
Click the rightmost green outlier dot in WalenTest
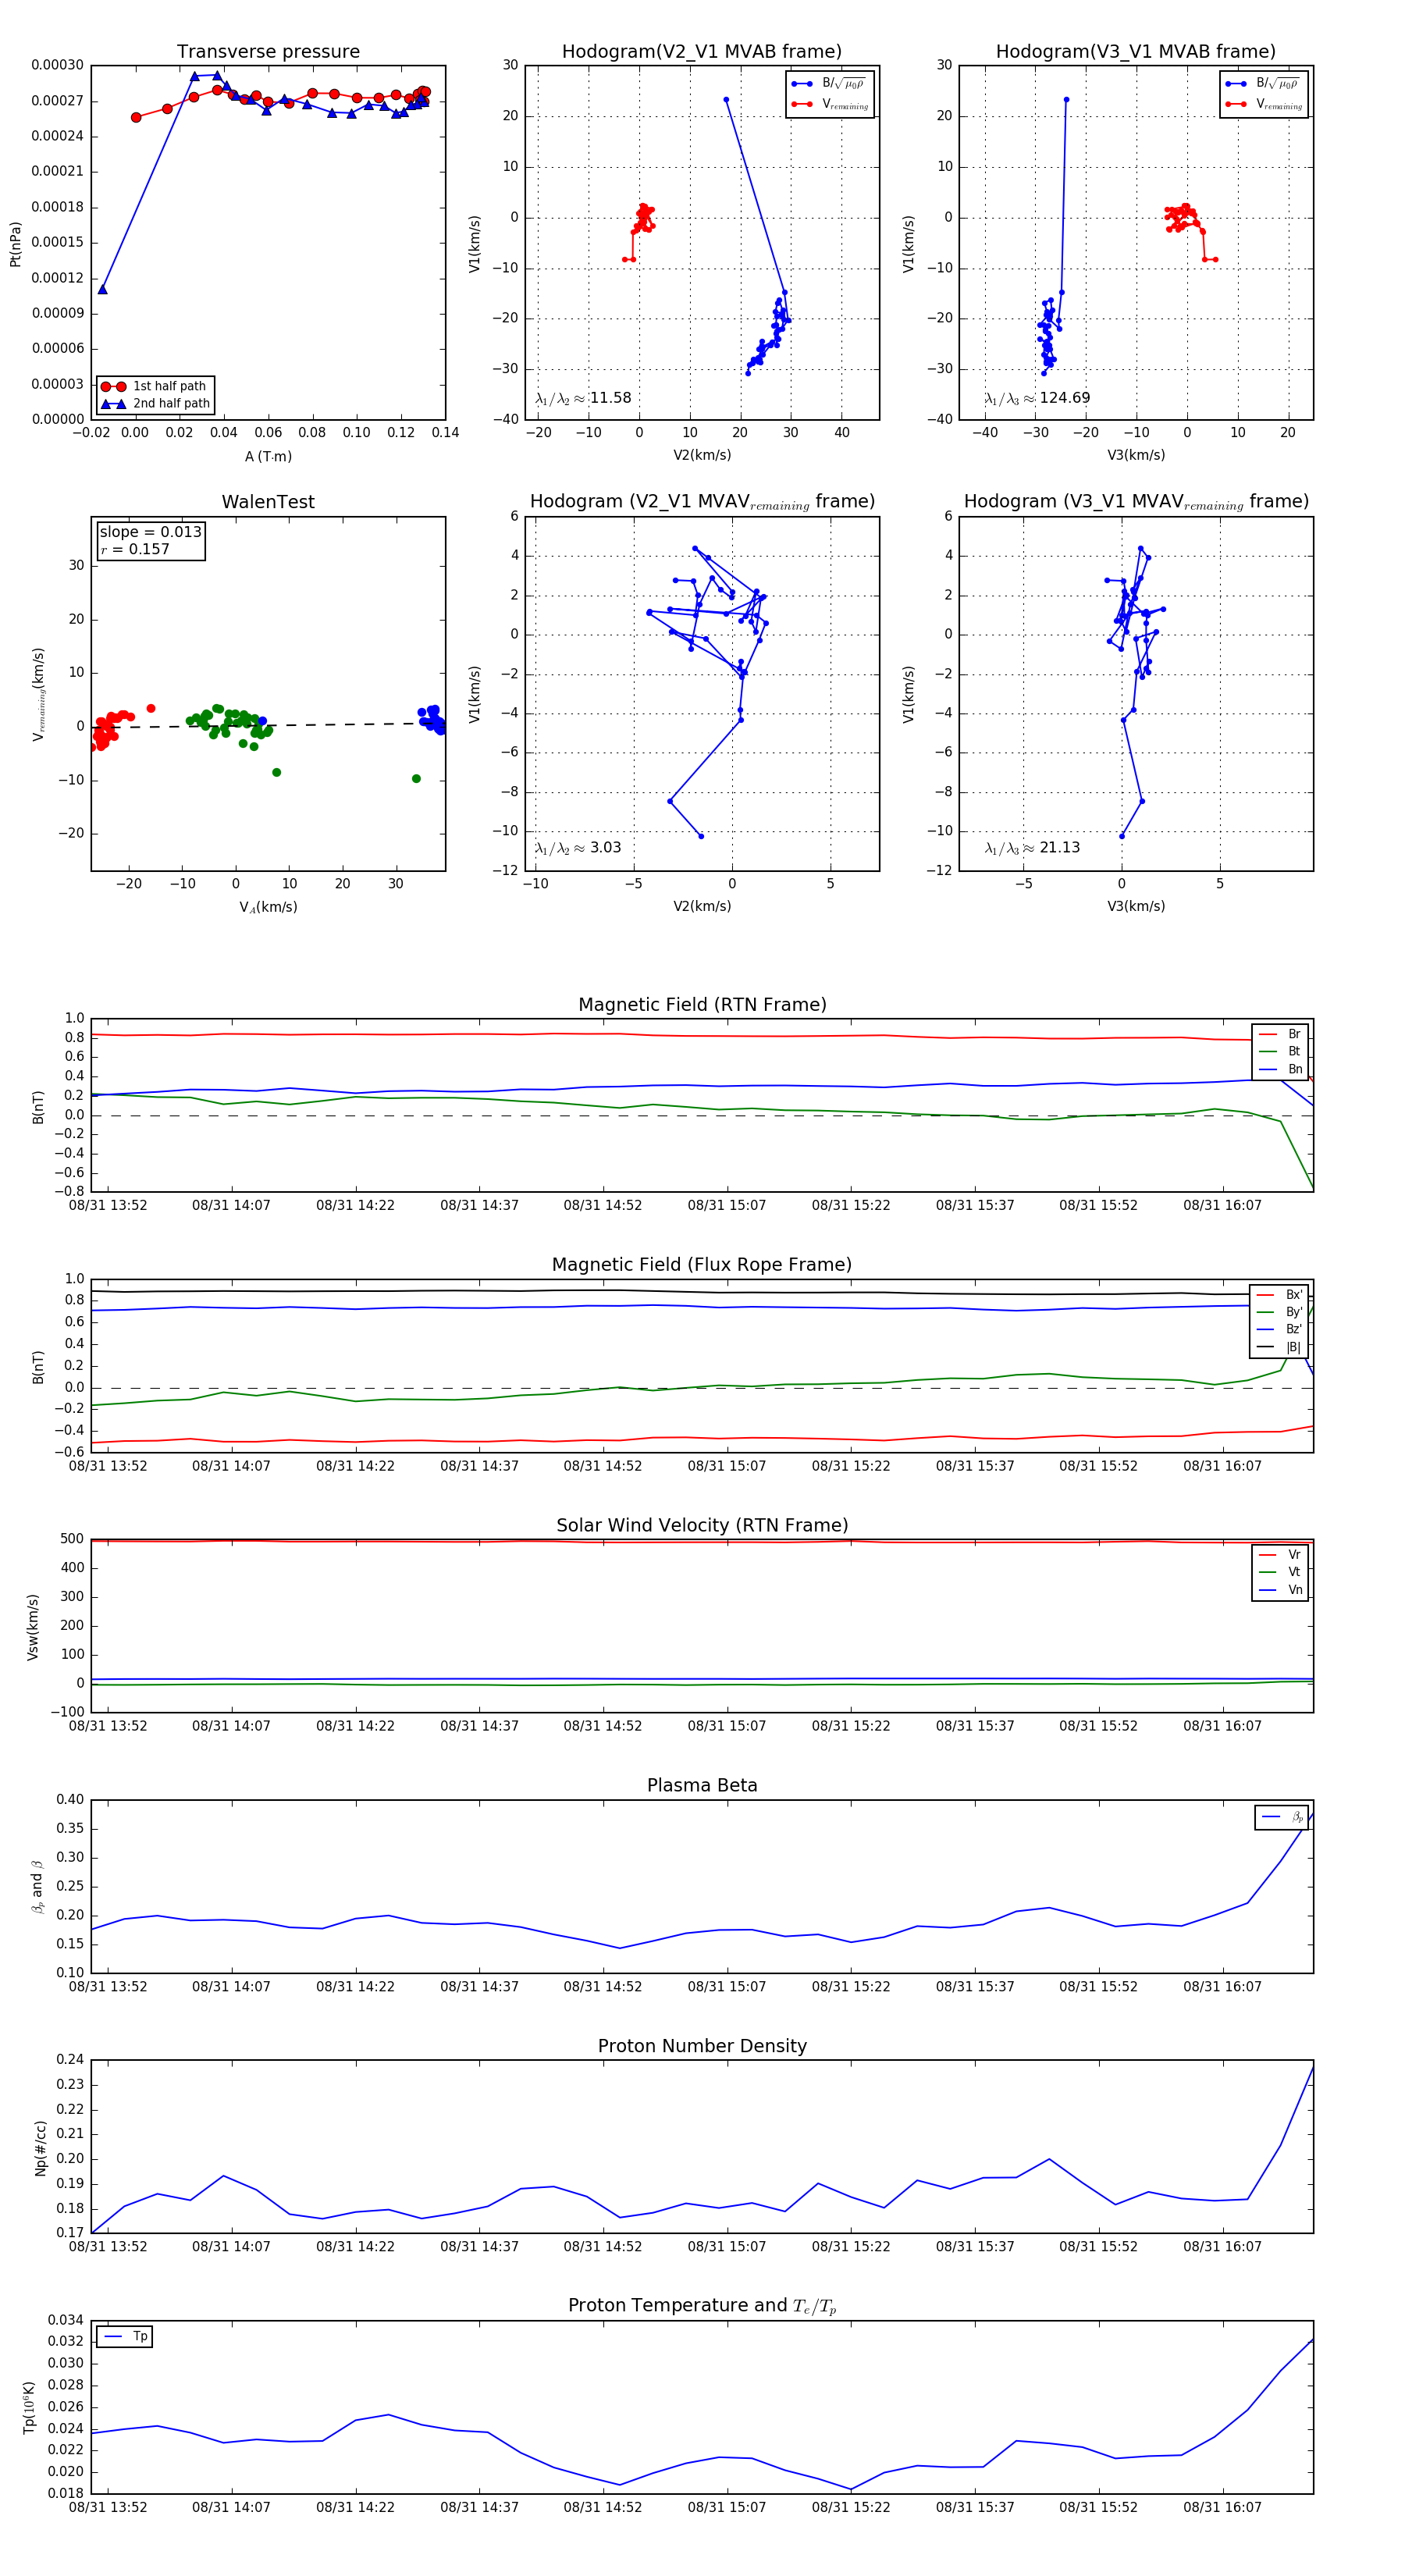(416, 778)
